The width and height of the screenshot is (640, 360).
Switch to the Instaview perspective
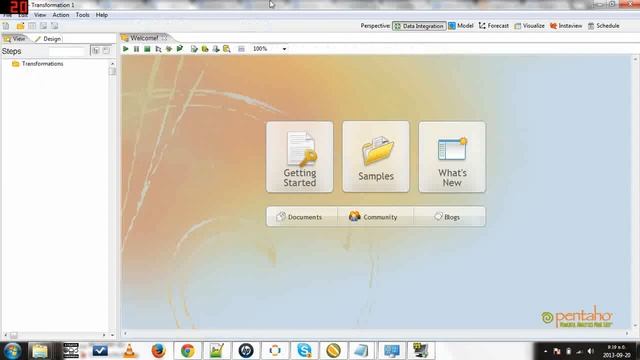(x=566, y=26)
